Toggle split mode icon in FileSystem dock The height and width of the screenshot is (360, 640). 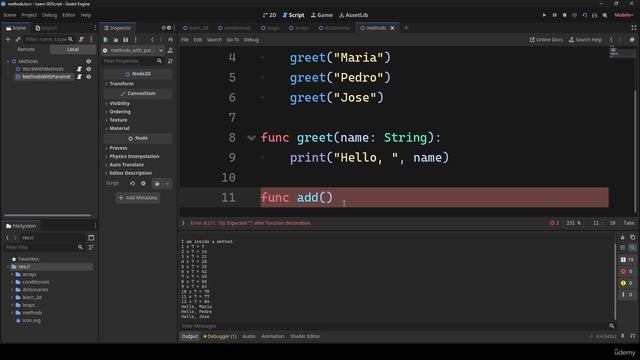[91, 238]
